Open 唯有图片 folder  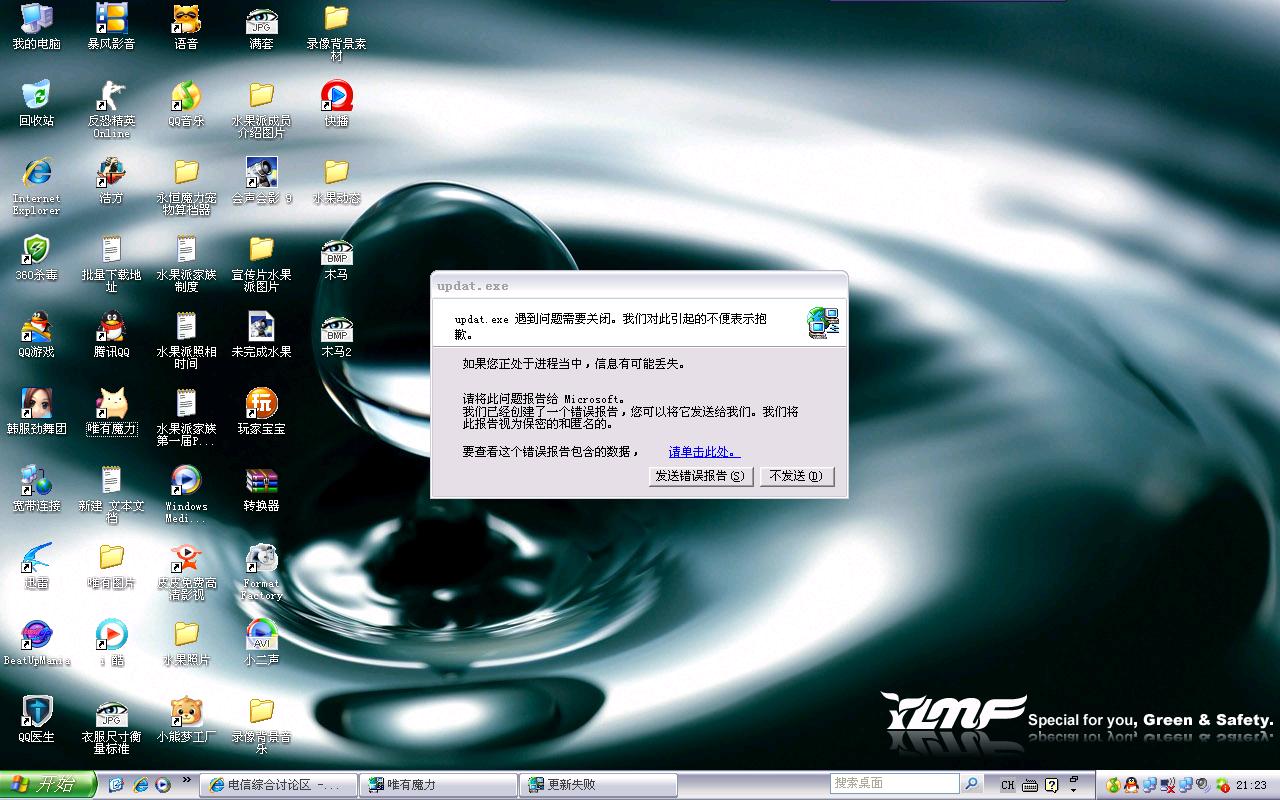(111, 565)
